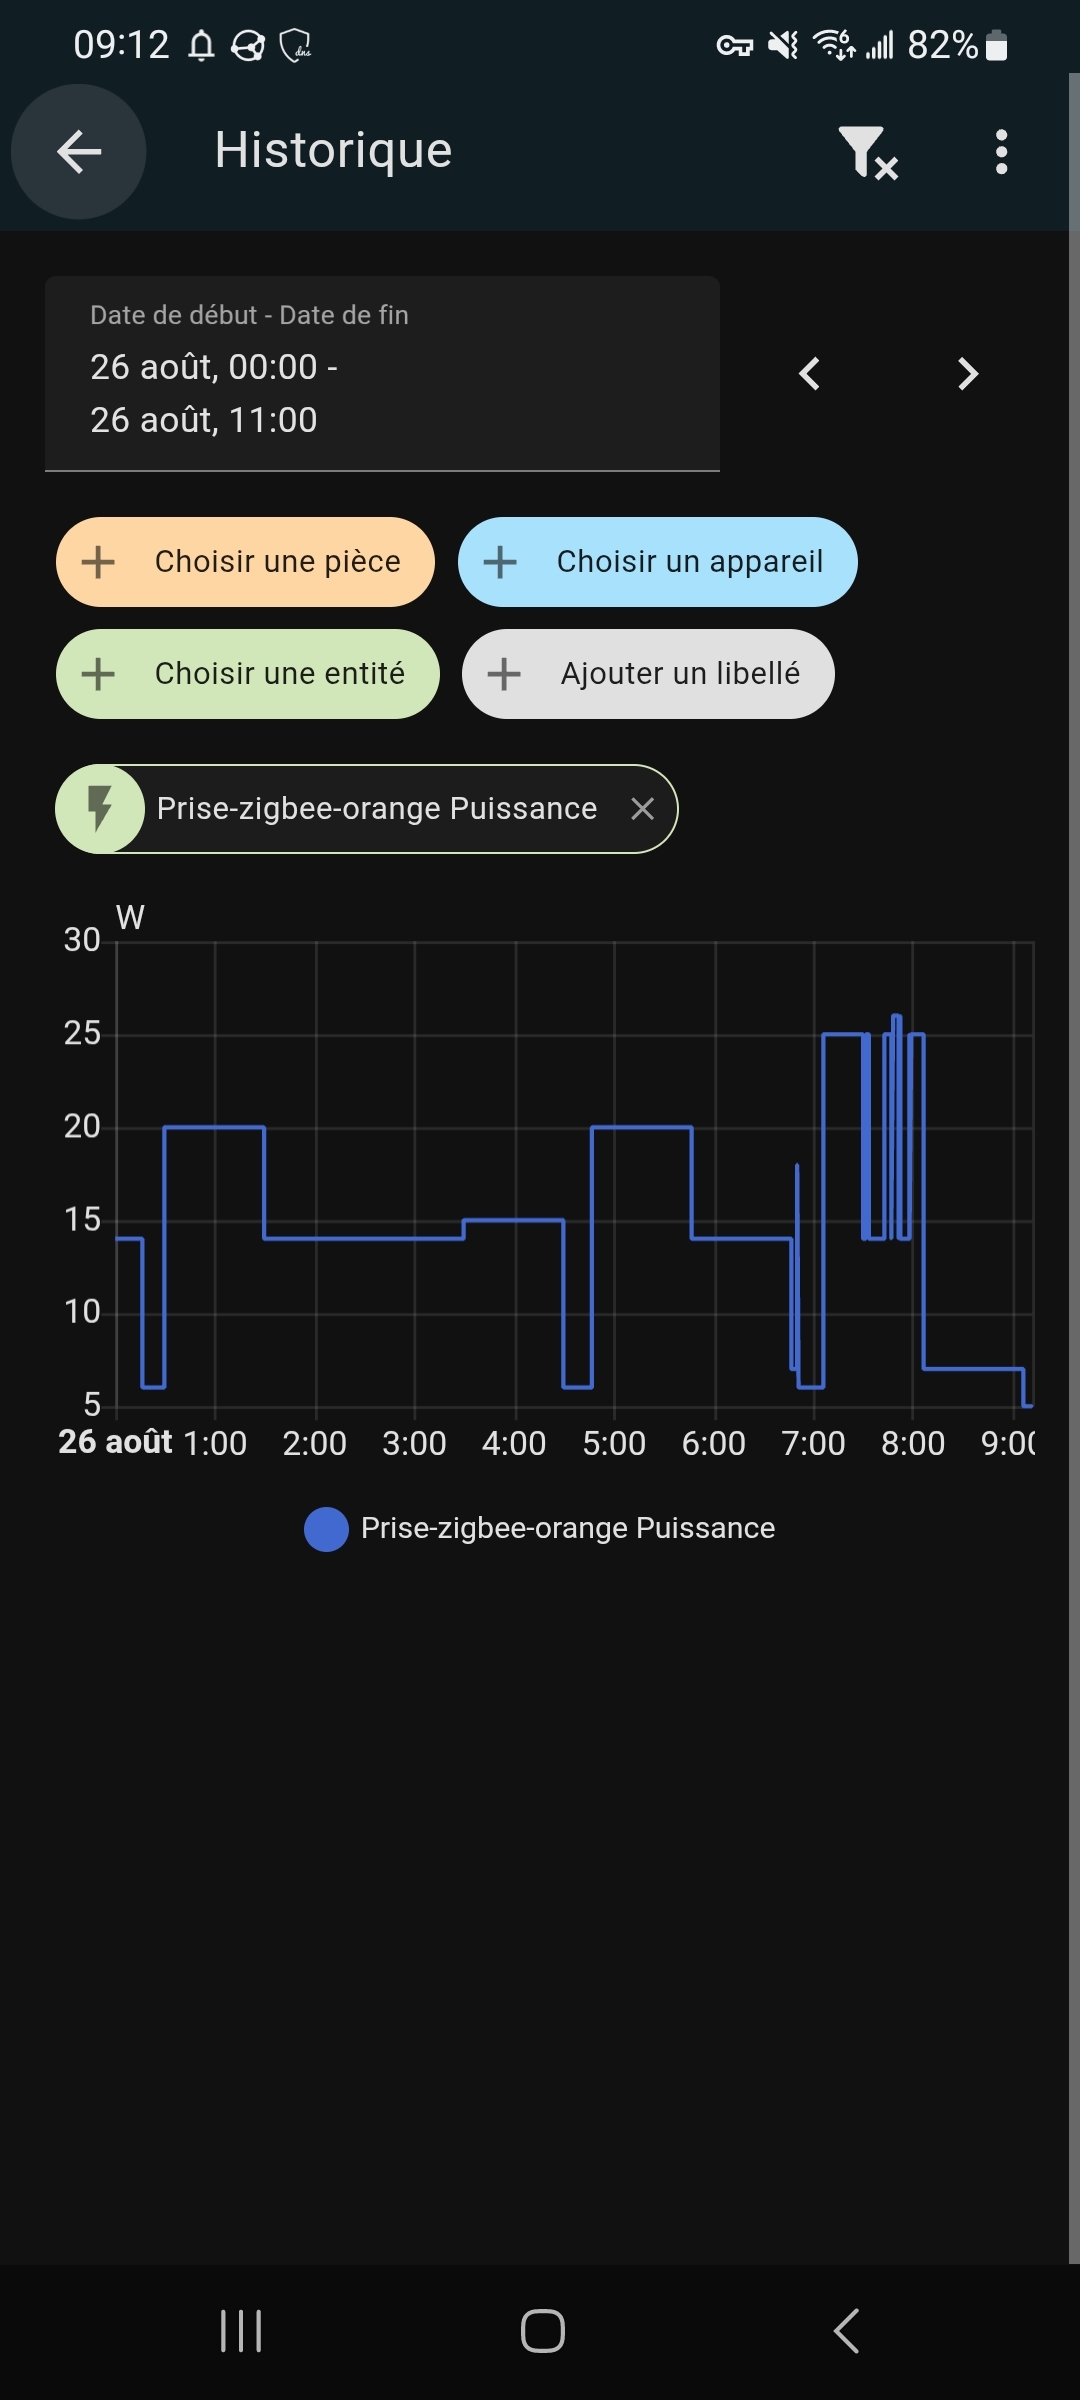Screen dimensions: 1080x2400
Task: Clear filters with the funnel icon
Action: point(866,152)
